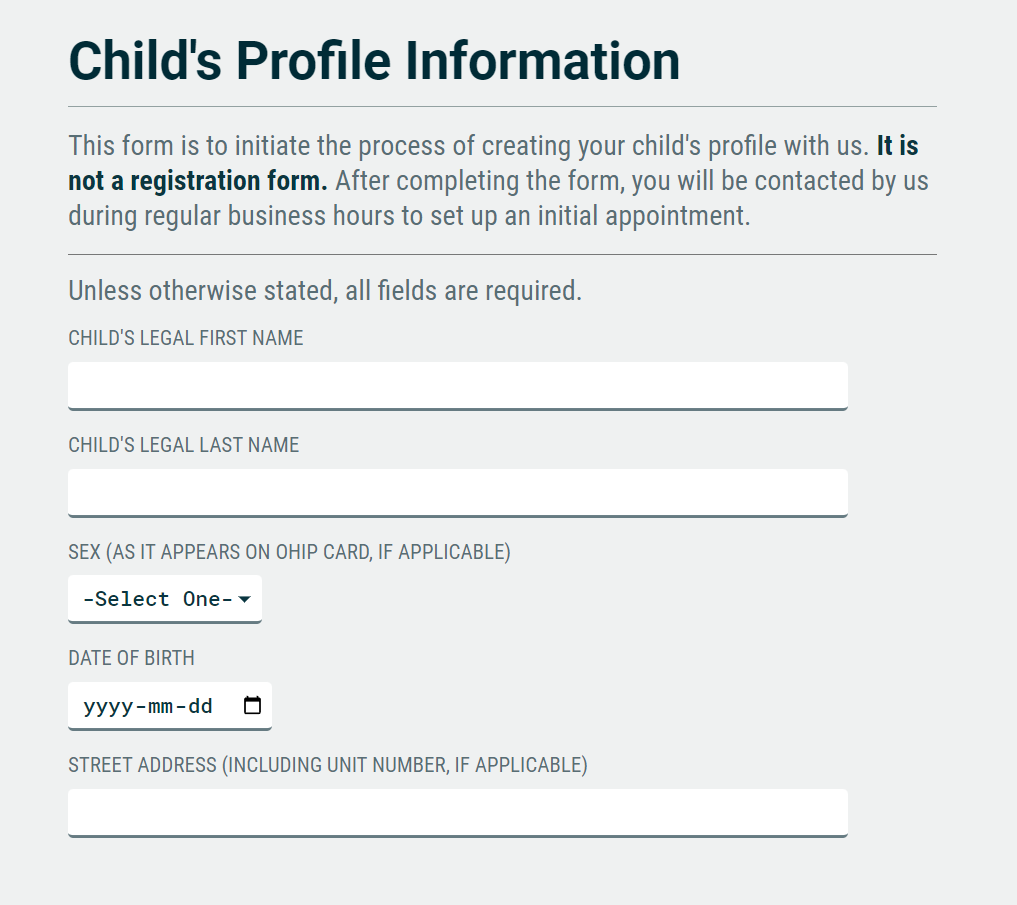Click the bold 'not a registration form' text
This screenshot has width=1017, height=905.
pyautogui.click(x=198, y=181)
